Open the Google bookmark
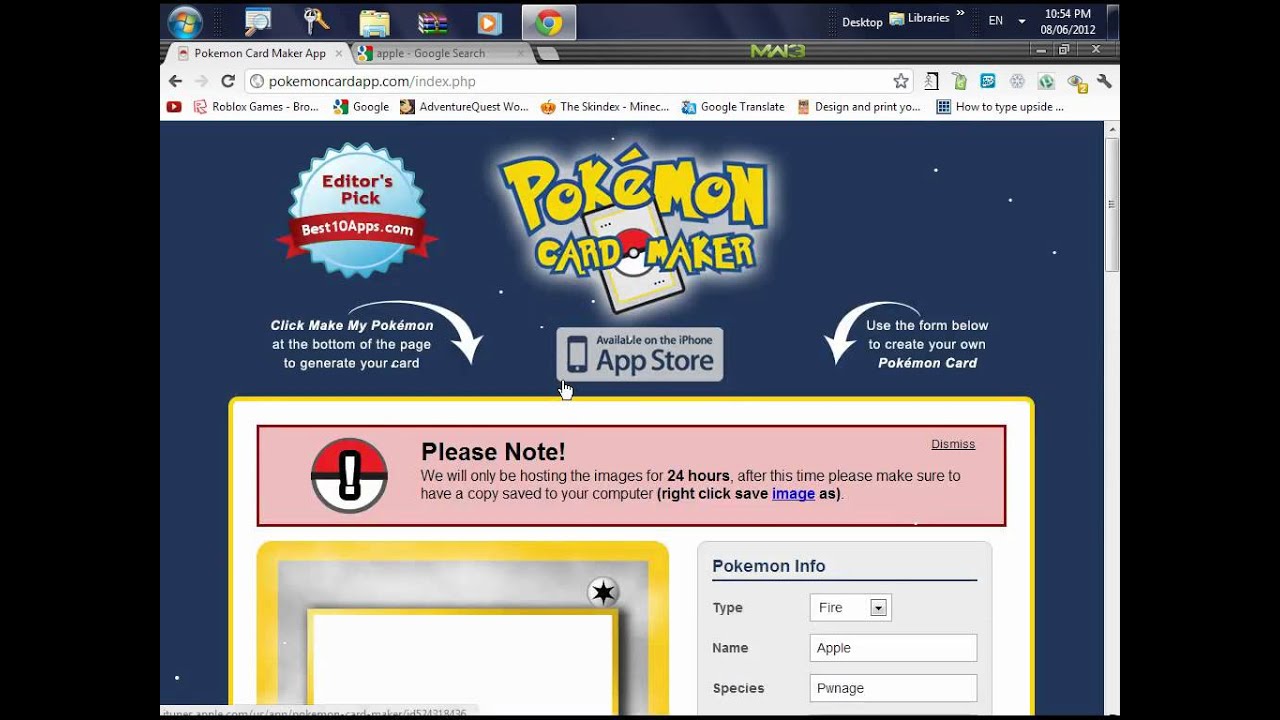The height and width of the screenshot is (720, 1280). click(361, 107)
